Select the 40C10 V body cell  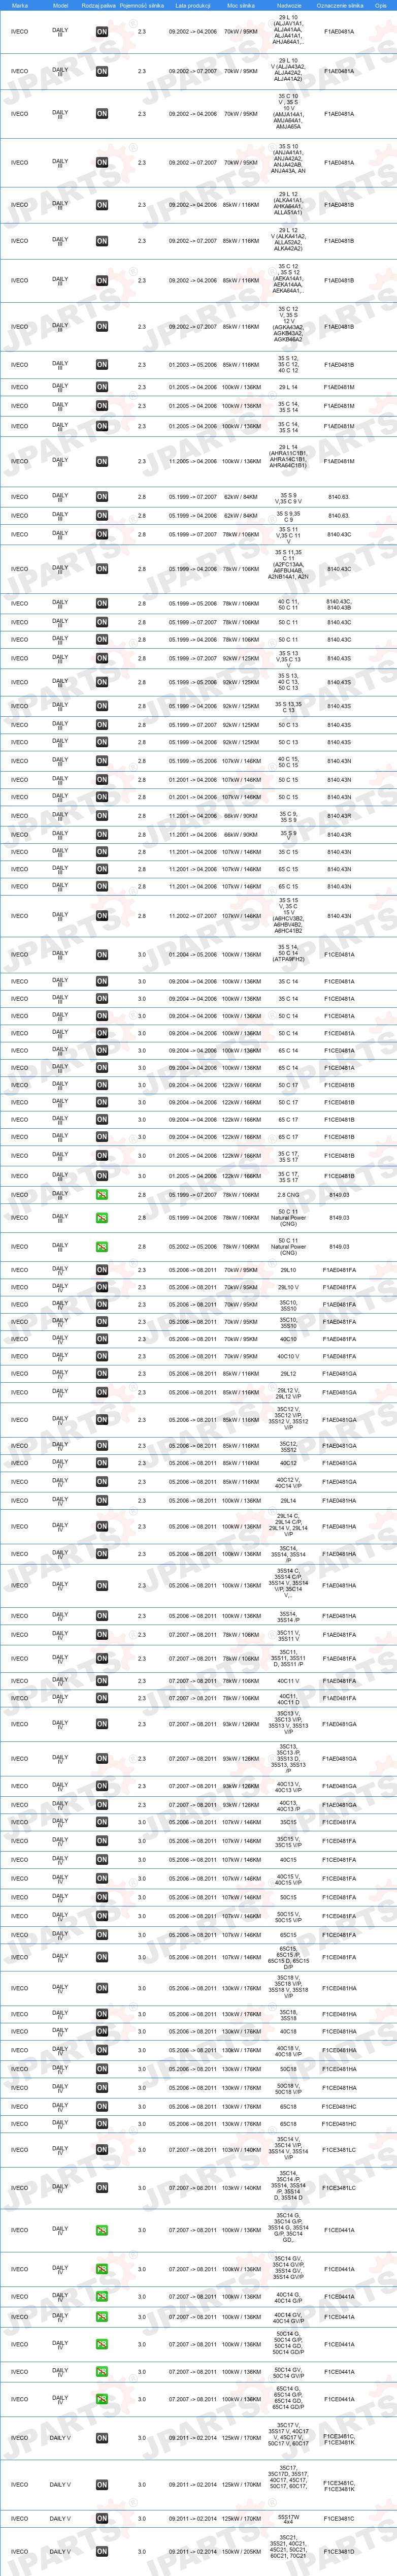(x=288, y=1357)
